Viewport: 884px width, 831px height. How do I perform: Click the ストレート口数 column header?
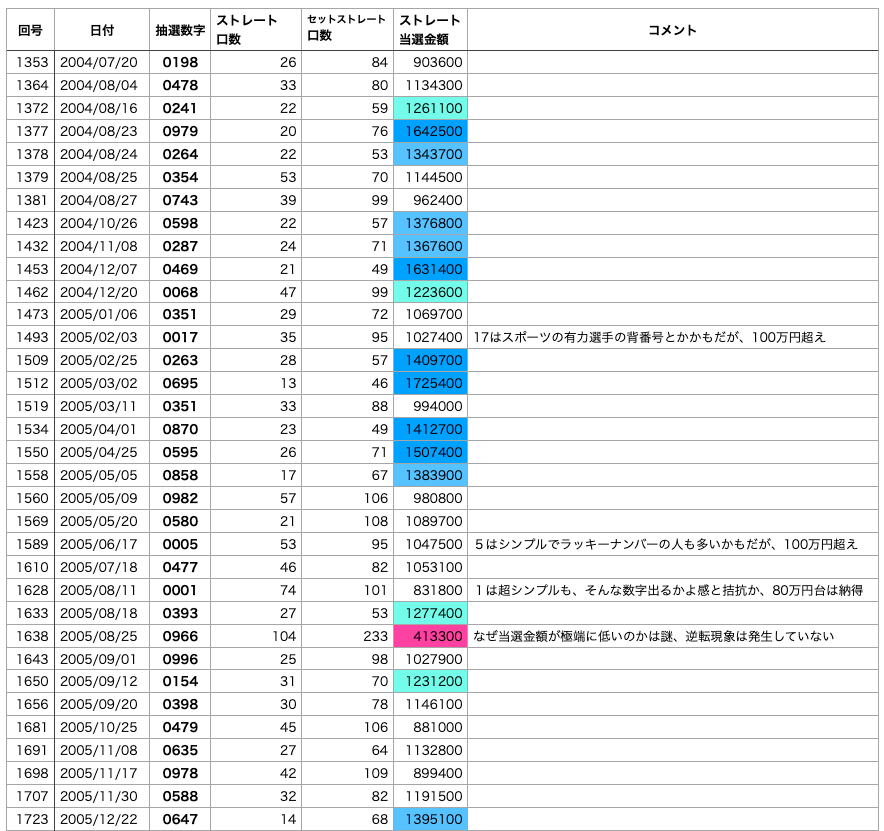256,30
